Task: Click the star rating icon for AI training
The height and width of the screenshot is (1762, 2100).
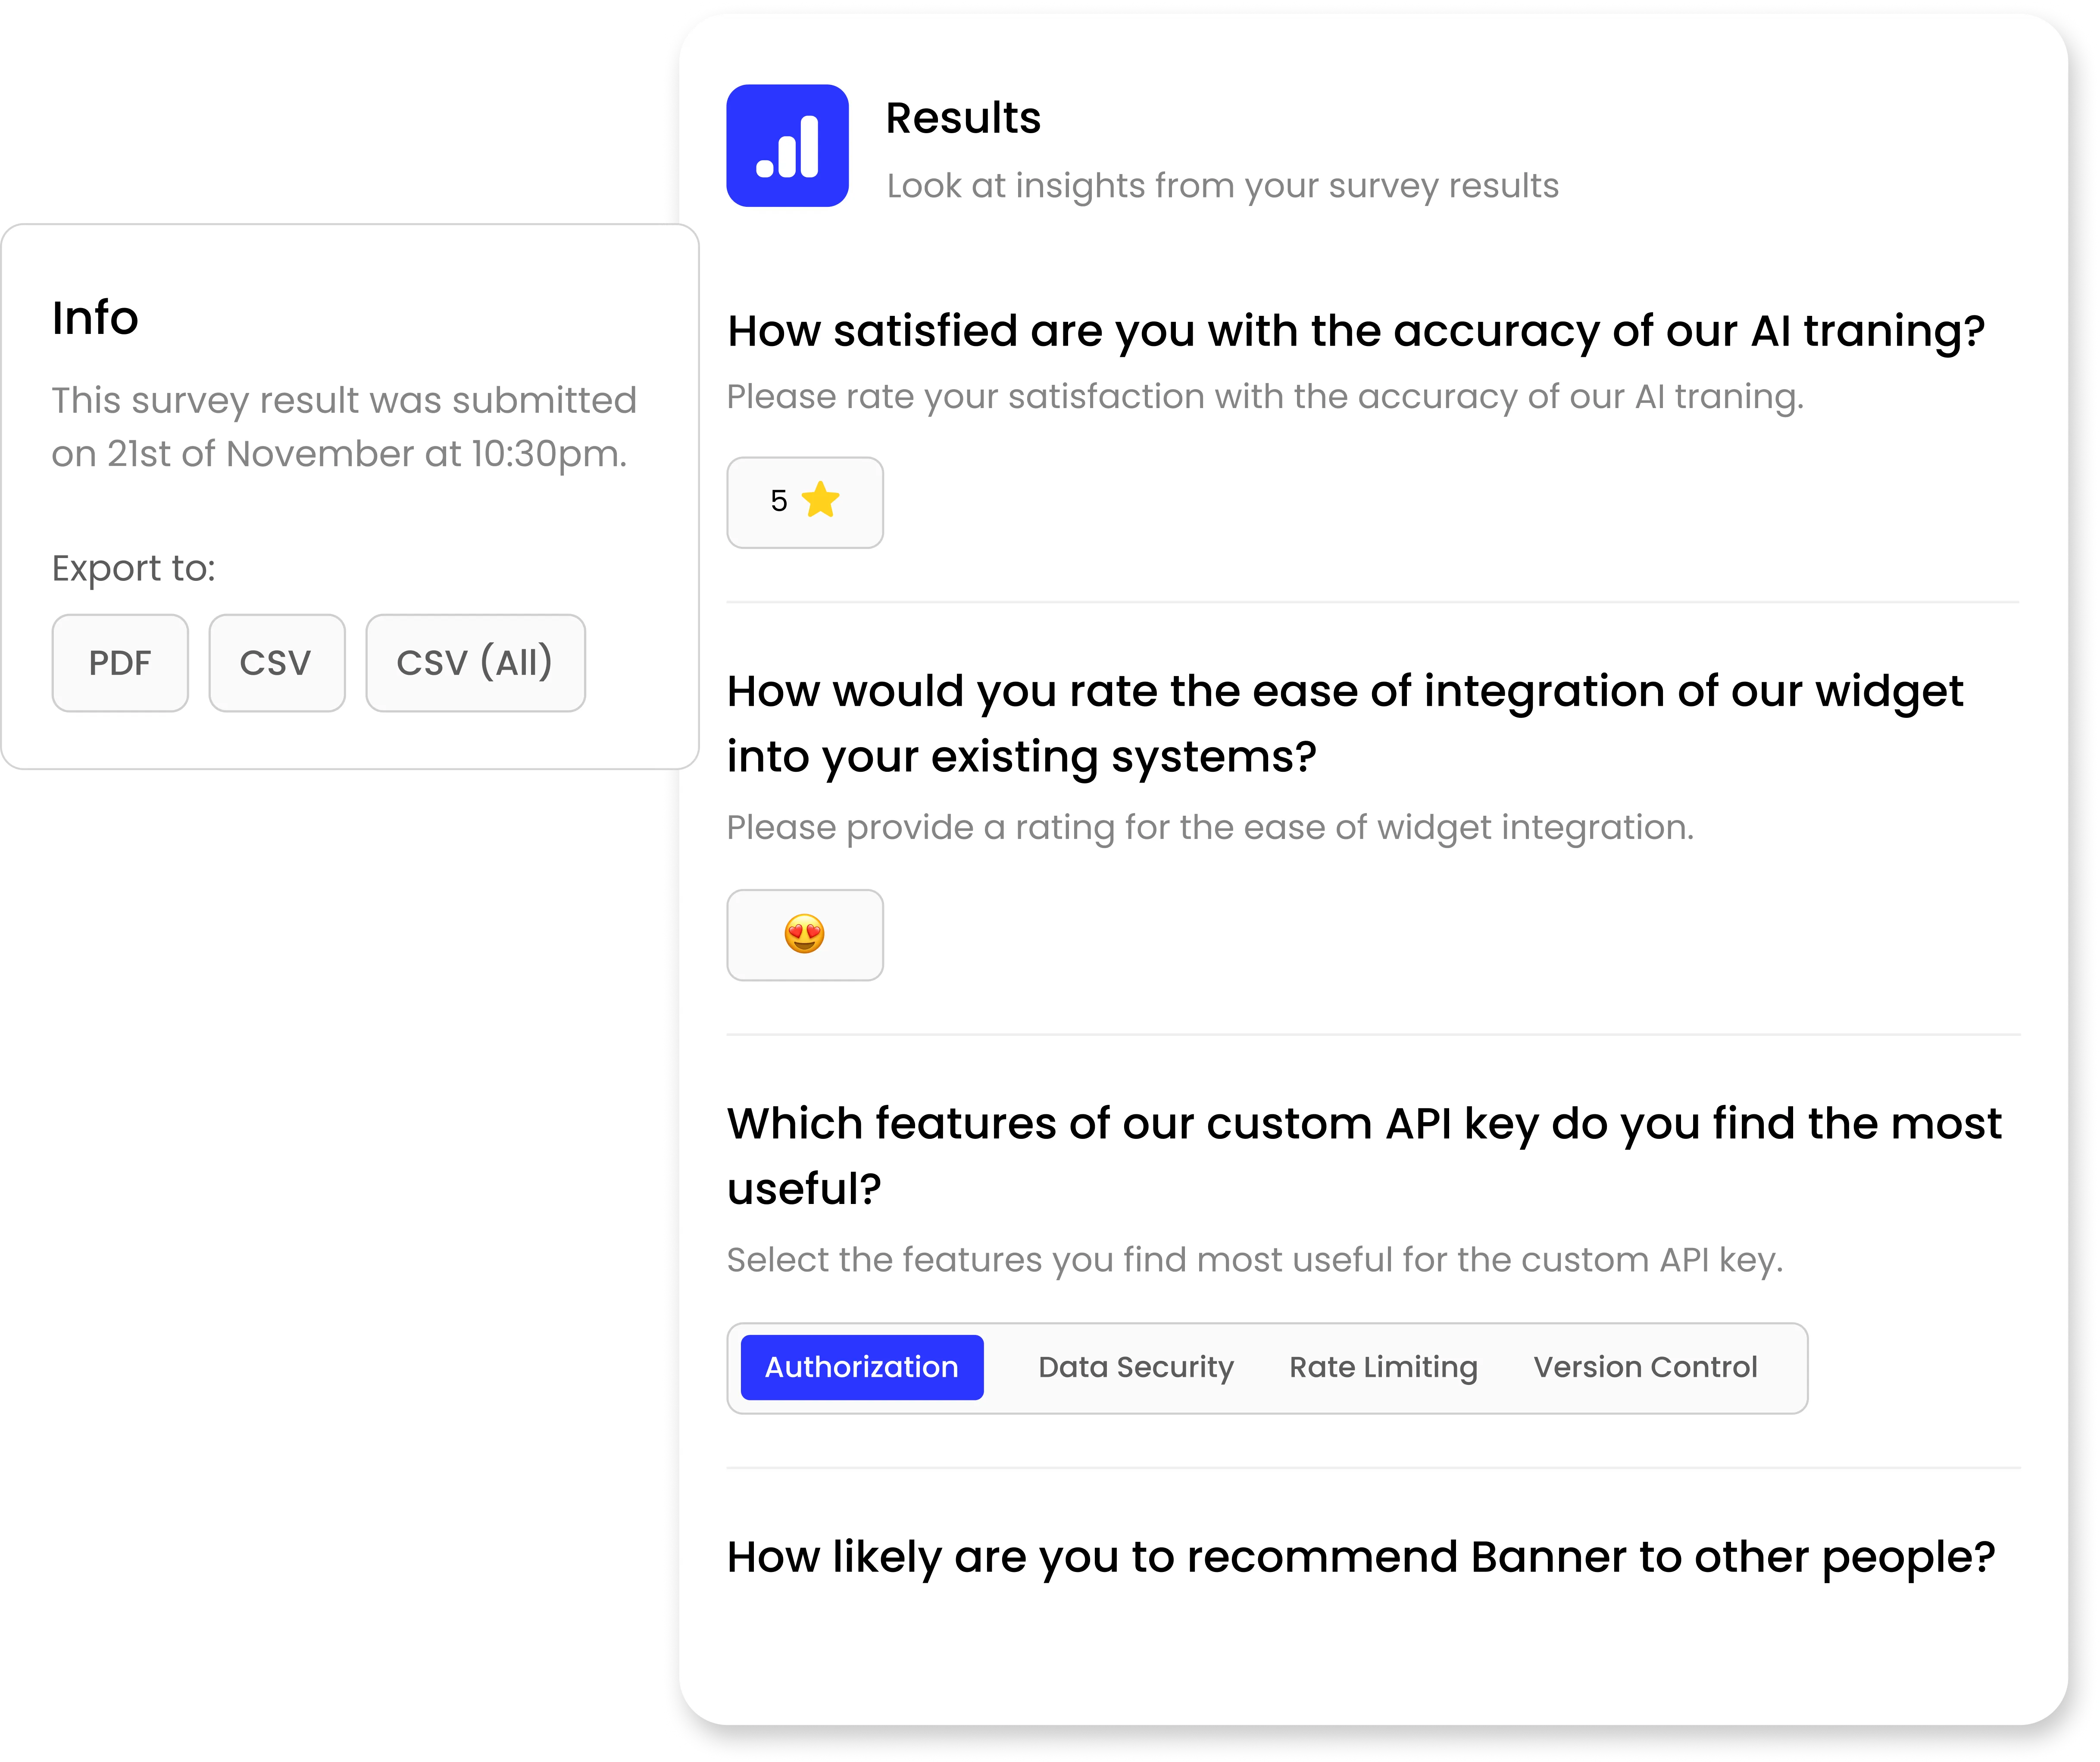Action: tap(822, 498)
